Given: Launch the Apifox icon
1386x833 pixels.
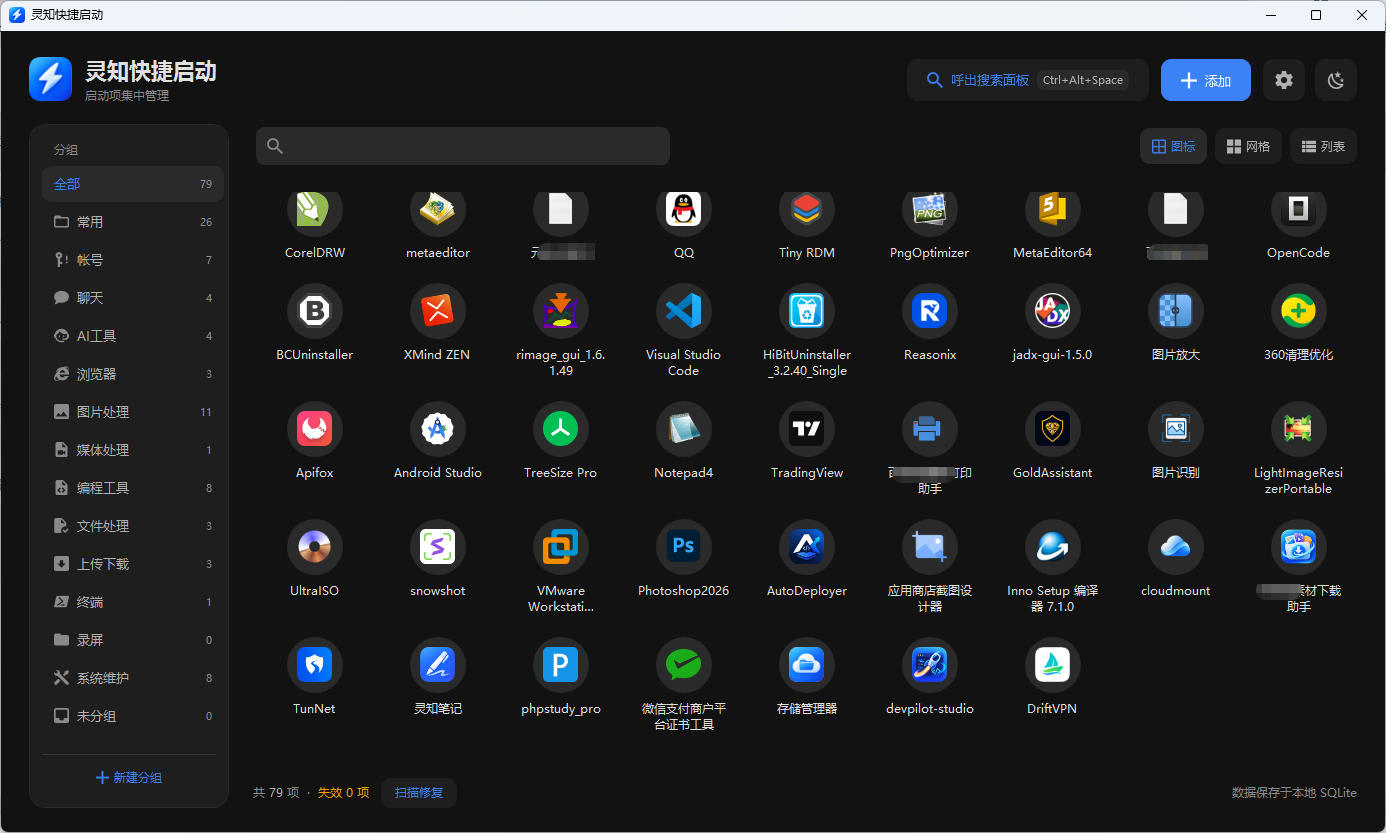Looking at the screenshot, I should pyautogui.click(x=315, y=429).
